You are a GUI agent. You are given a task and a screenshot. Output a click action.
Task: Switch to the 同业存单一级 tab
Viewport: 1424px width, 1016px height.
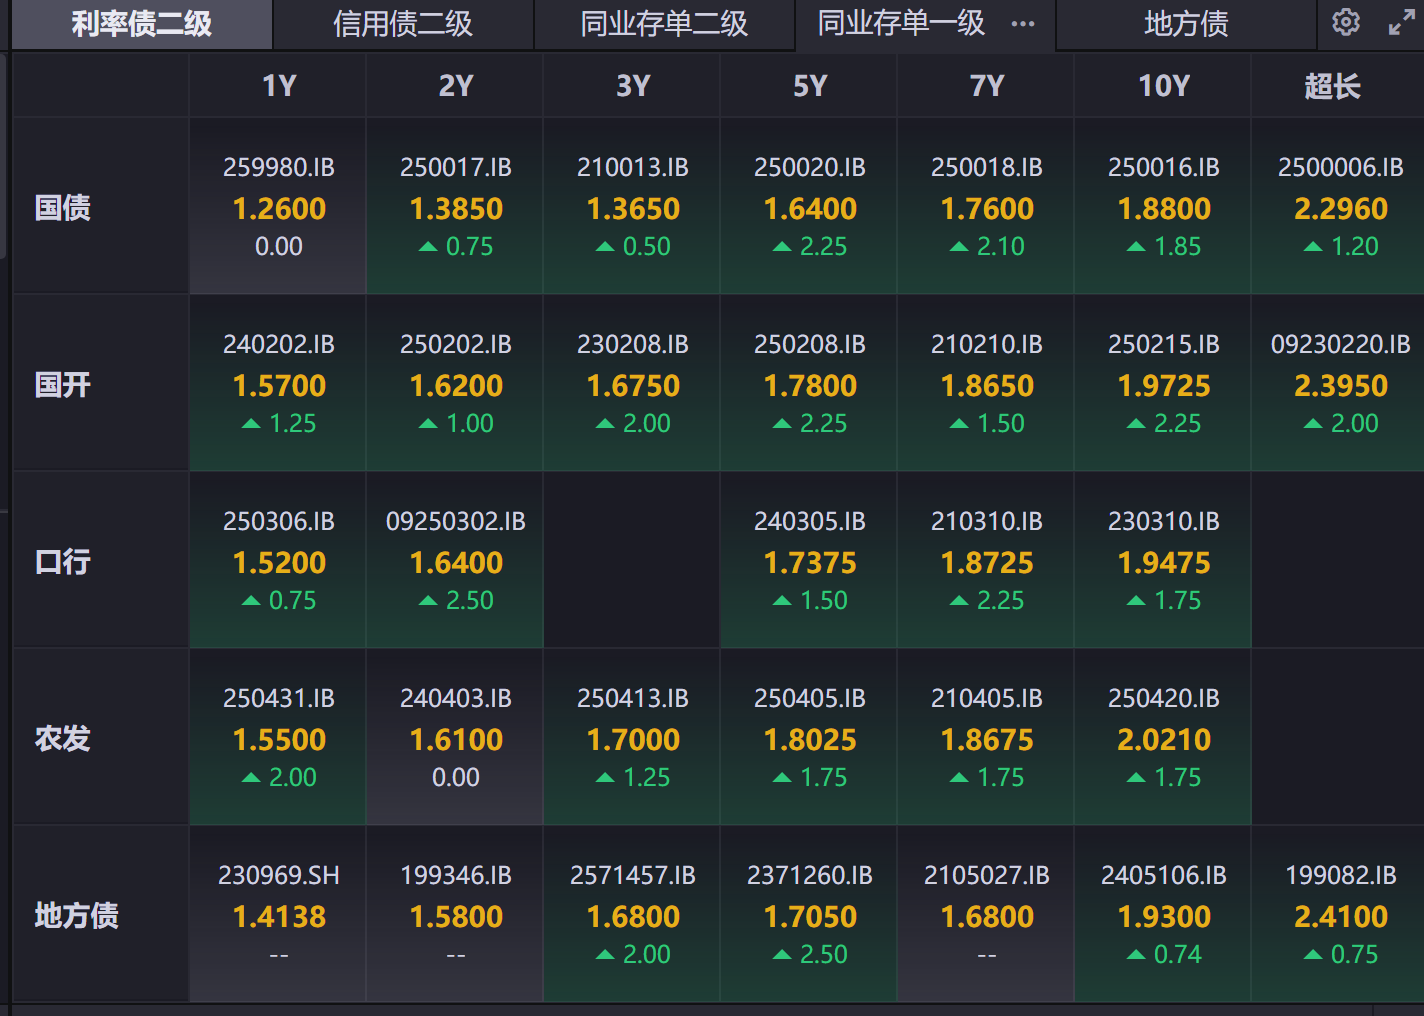[x=901, y=24]
